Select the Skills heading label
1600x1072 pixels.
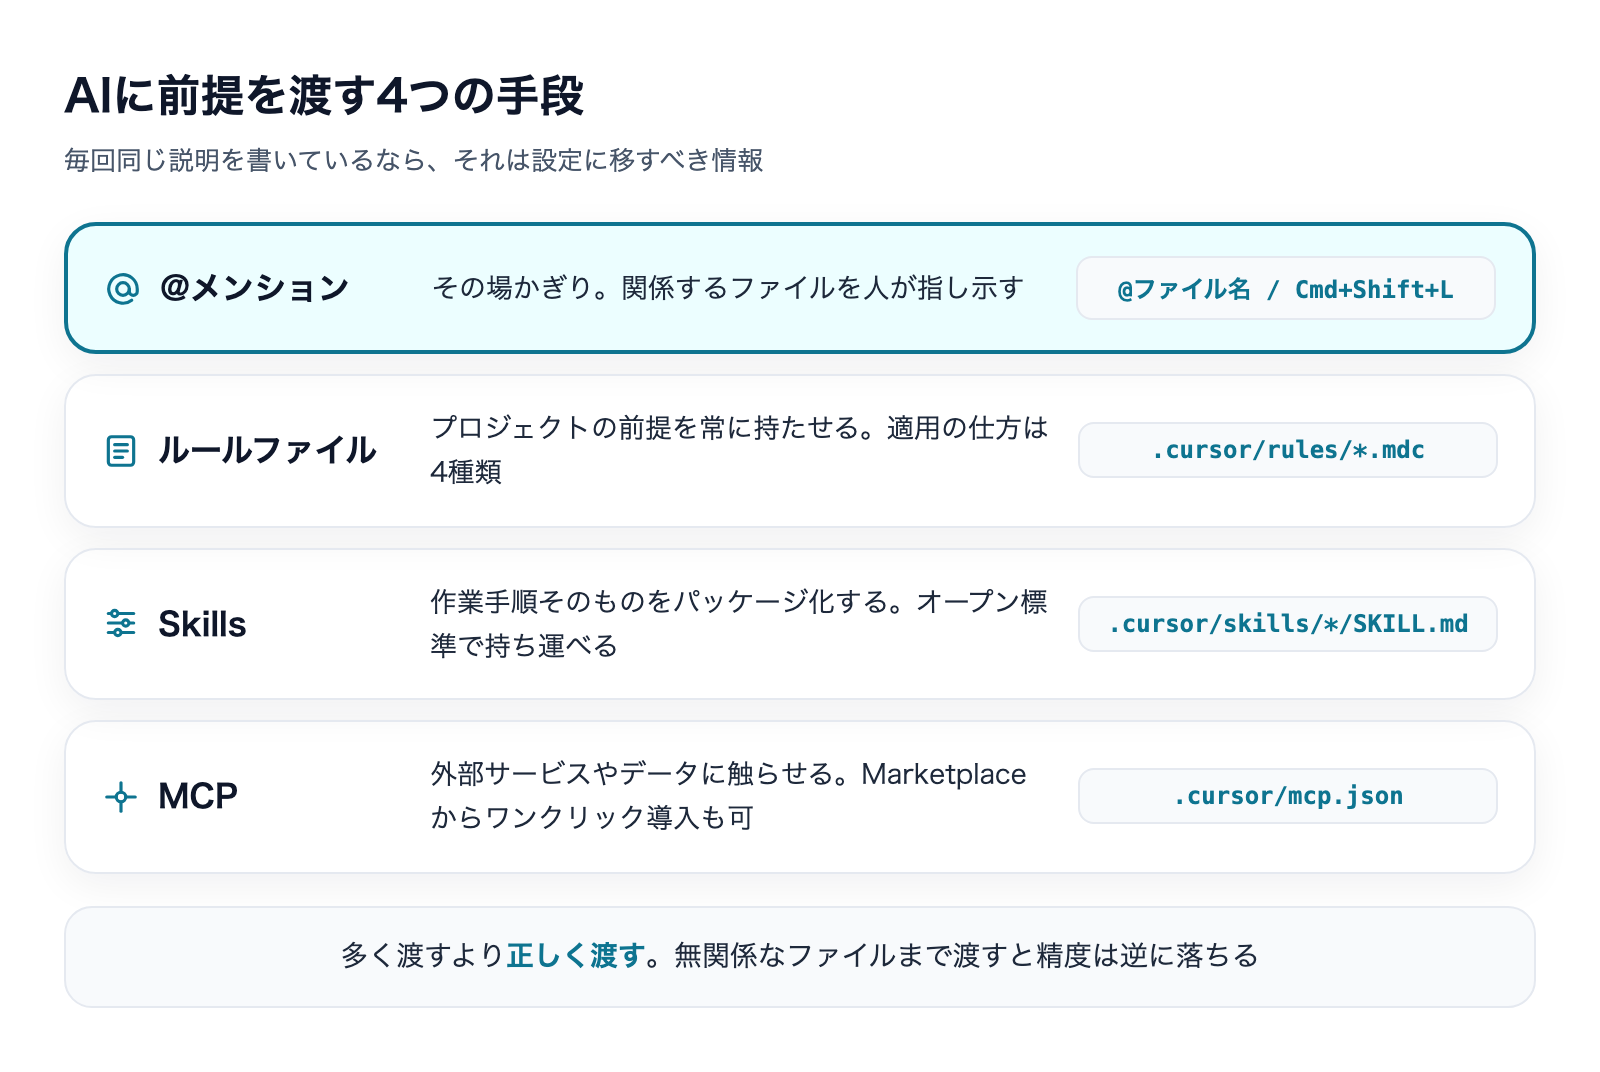pos(202,624)
